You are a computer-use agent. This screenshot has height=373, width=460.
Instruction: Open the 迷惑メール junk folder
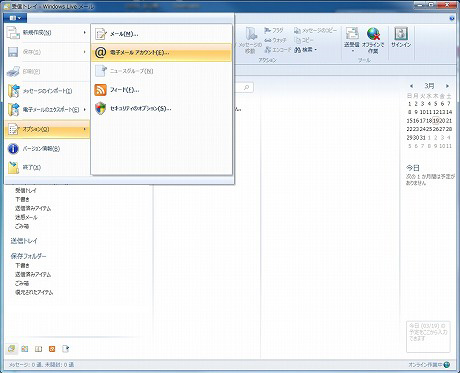pos(26,217)
